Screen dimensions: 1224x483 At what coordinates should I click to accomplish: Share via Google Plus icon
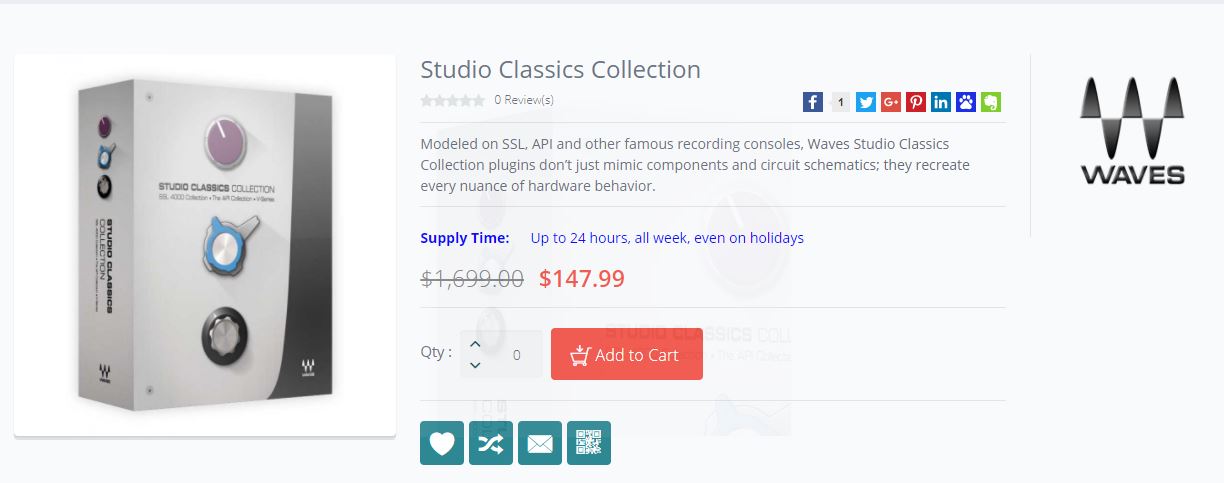[891, 102]
